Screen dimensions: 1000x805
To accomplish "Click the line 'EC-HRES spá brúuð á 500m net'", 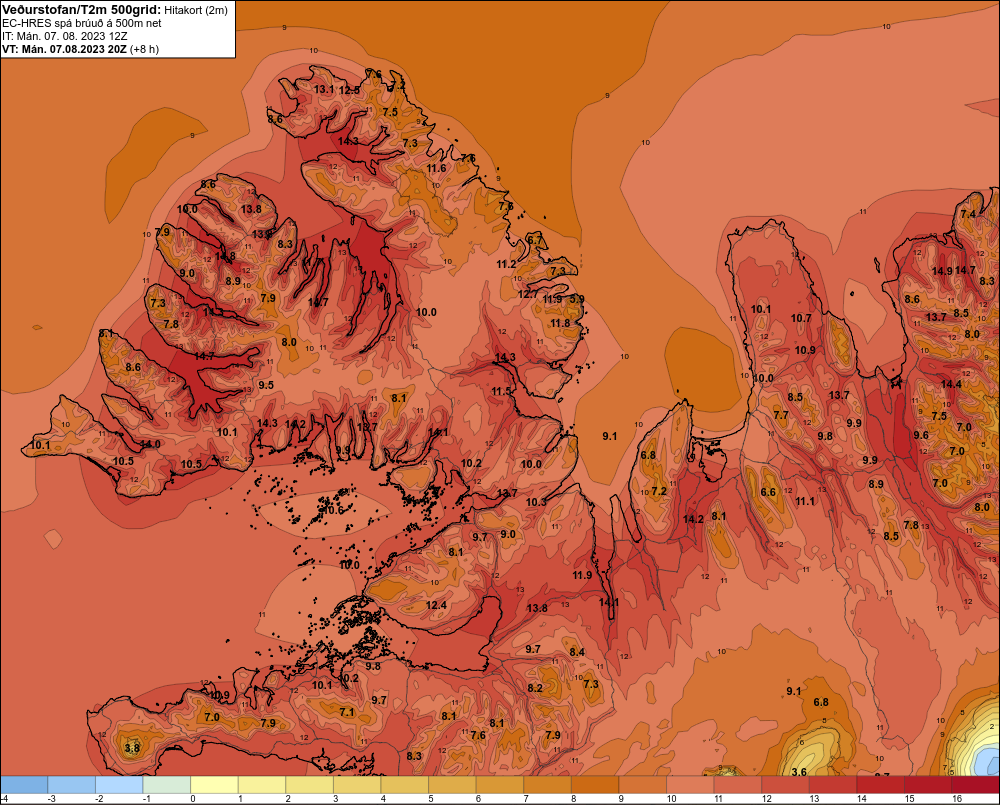I will 82,23.
